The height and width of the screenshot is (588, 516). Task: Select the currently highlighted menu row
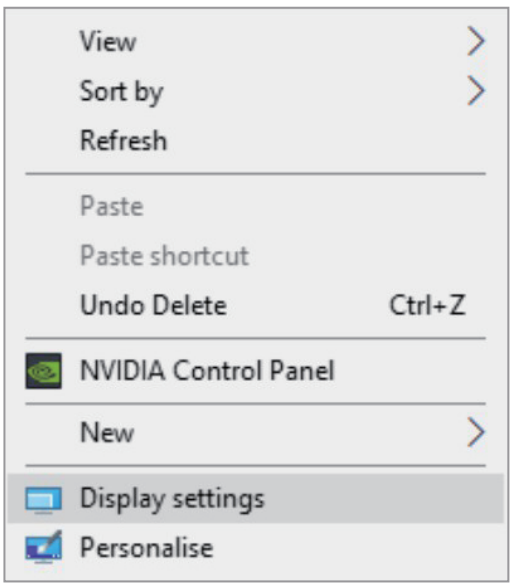(x=255, y=498)
